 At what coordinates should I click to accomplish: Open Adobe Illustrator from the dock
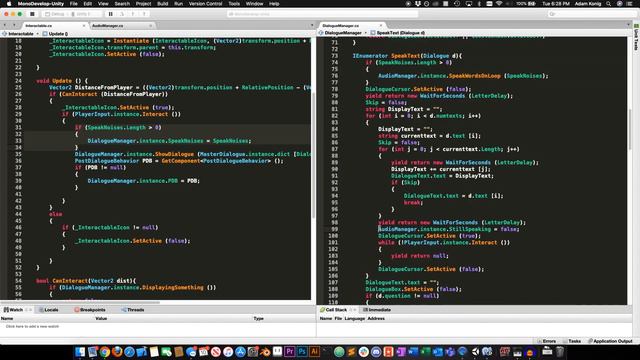click(314, 351)
